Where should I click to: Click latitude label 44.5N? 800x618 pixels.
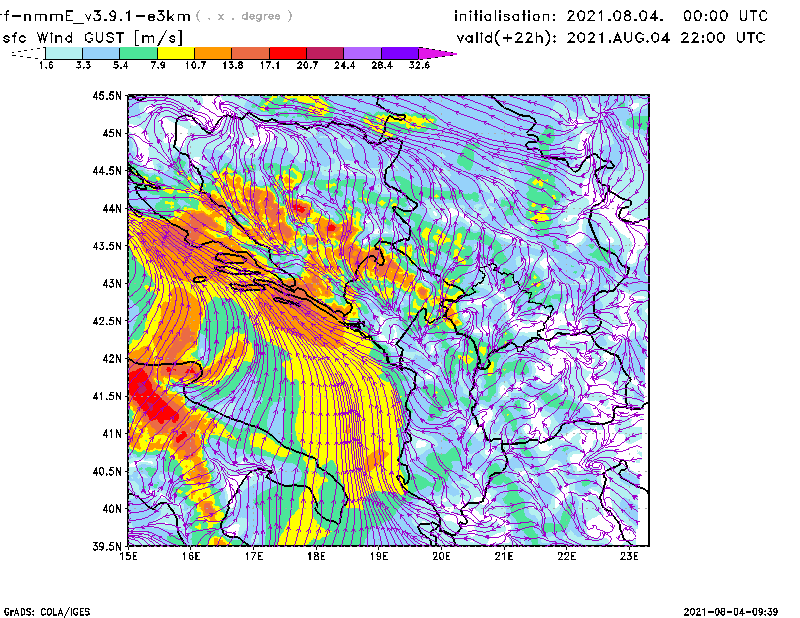point(107,170)
